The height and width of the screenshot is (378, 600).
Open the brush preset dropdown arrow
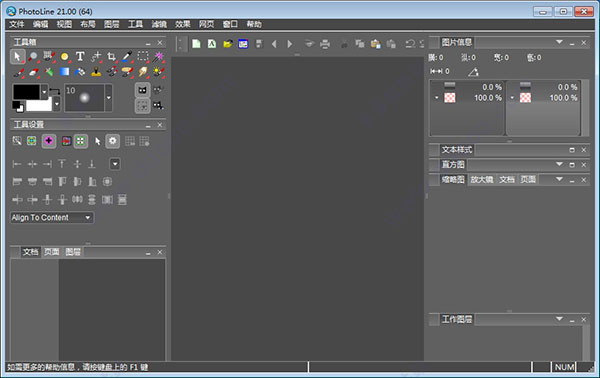[109, 98]
